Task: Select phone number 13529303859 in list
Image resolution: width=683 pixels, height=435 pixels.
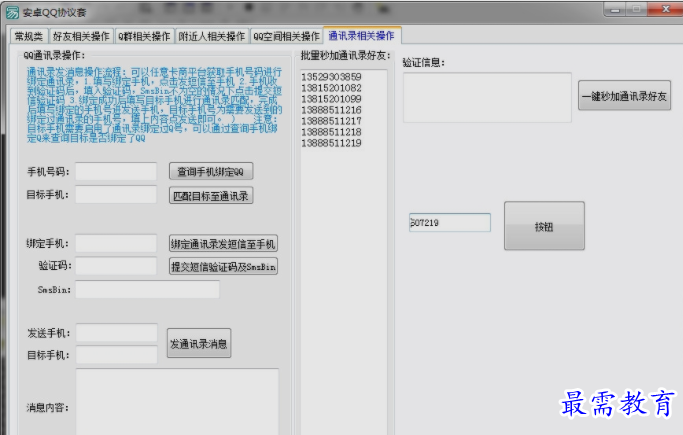Action: 331,77
